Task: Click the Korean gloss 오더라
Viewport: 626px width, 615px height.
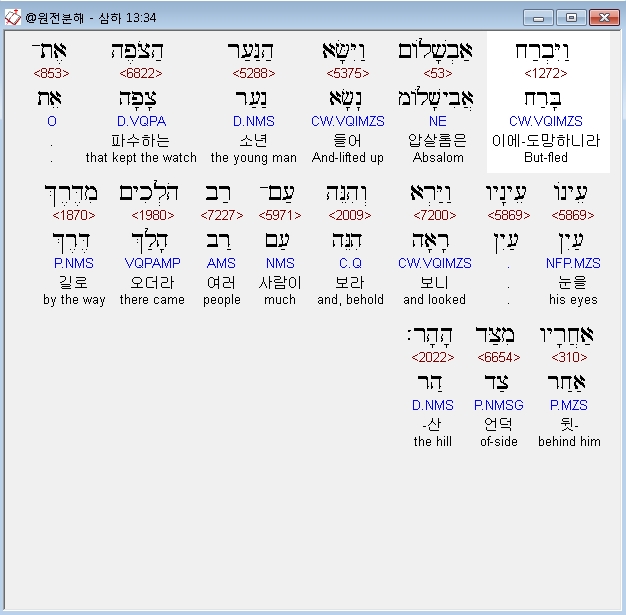Action: coord(152,282)
